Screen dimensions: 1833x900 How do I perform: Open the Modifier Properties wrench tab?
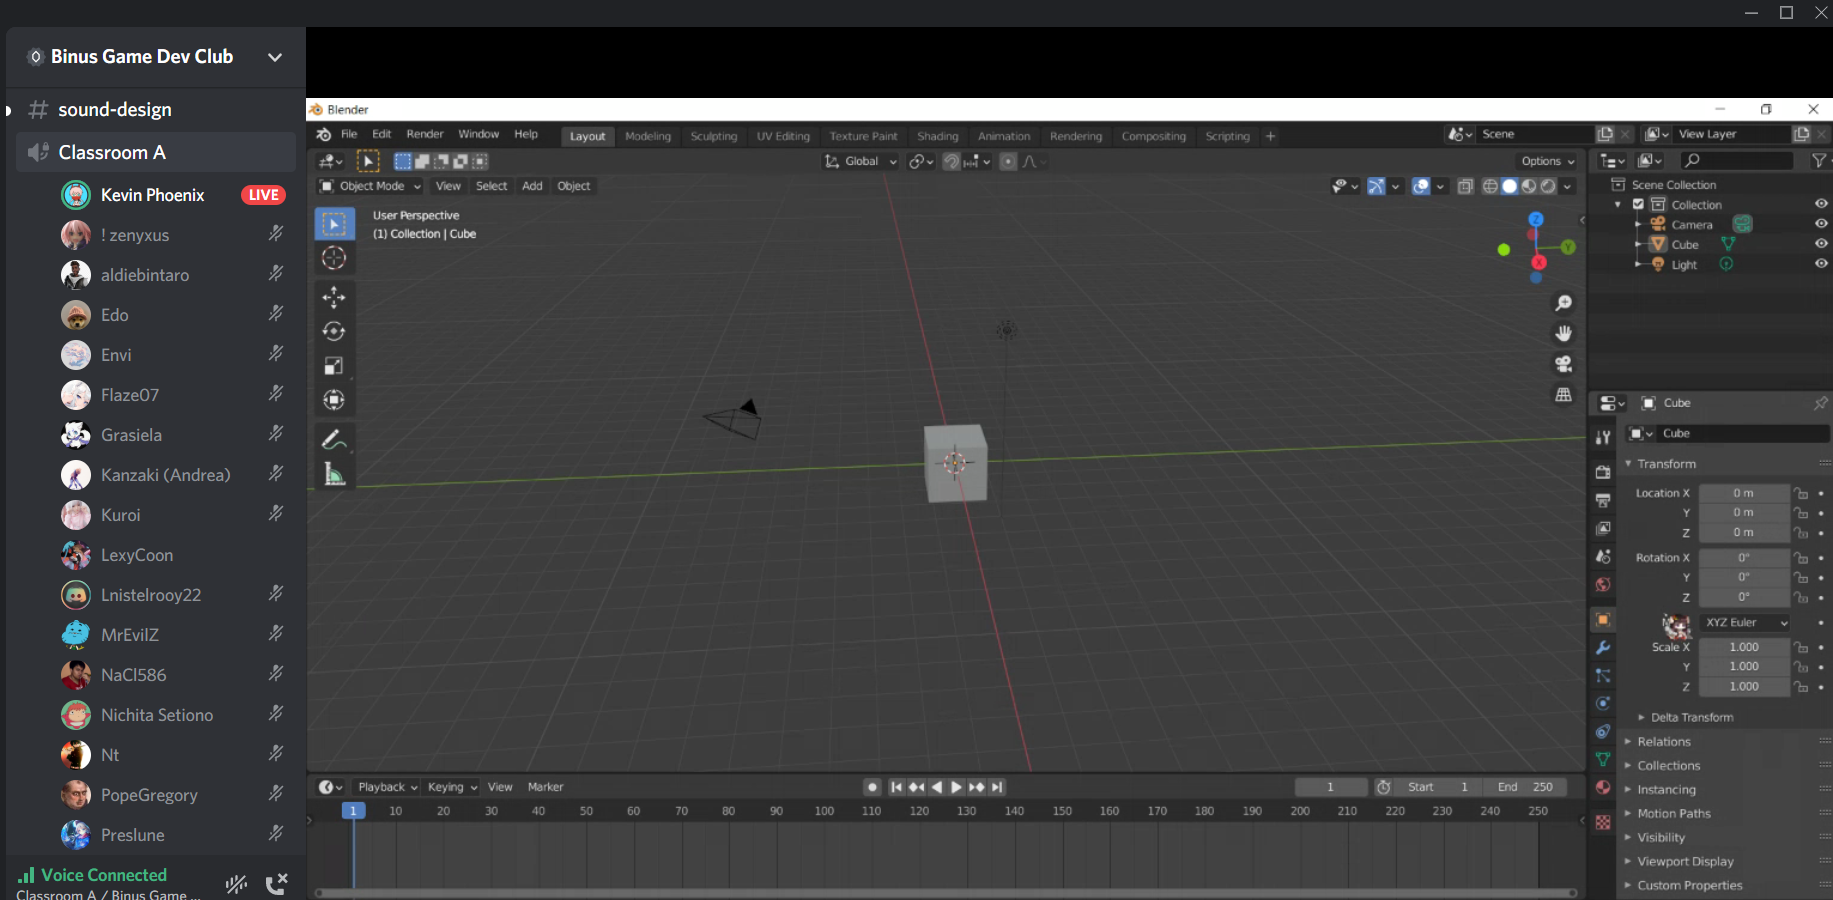[x=1603, y=647]
